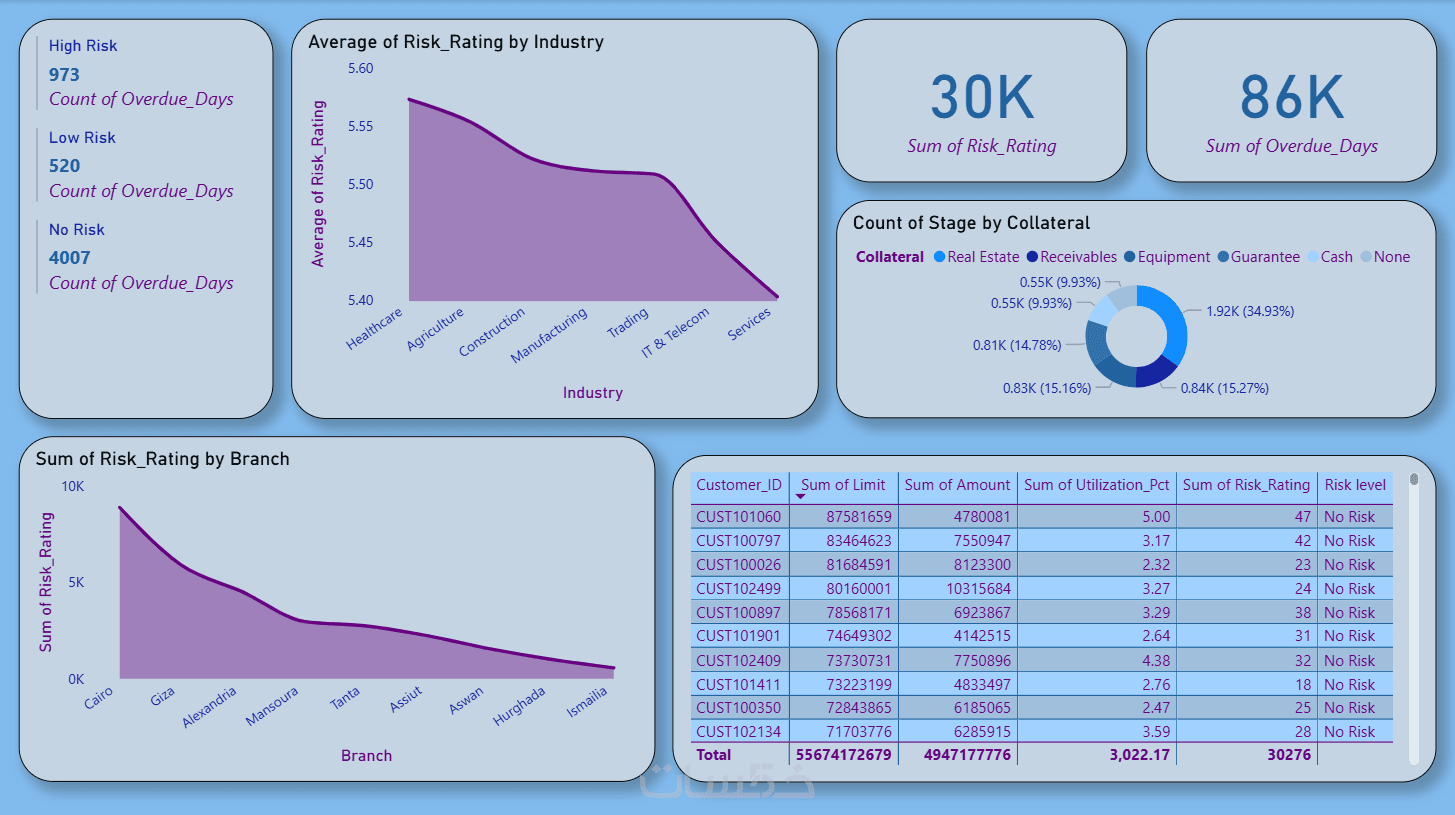1455x815 pixels.
Task: Click the No Risk 4007 card value
Action: click(x=69, y=258)
